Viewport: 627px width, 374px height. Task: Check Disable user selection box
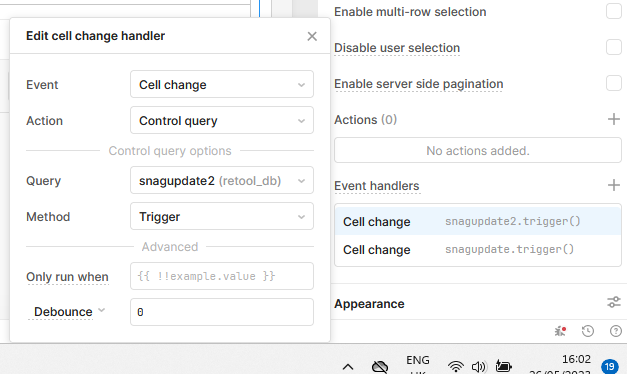(x=614, y=47)
